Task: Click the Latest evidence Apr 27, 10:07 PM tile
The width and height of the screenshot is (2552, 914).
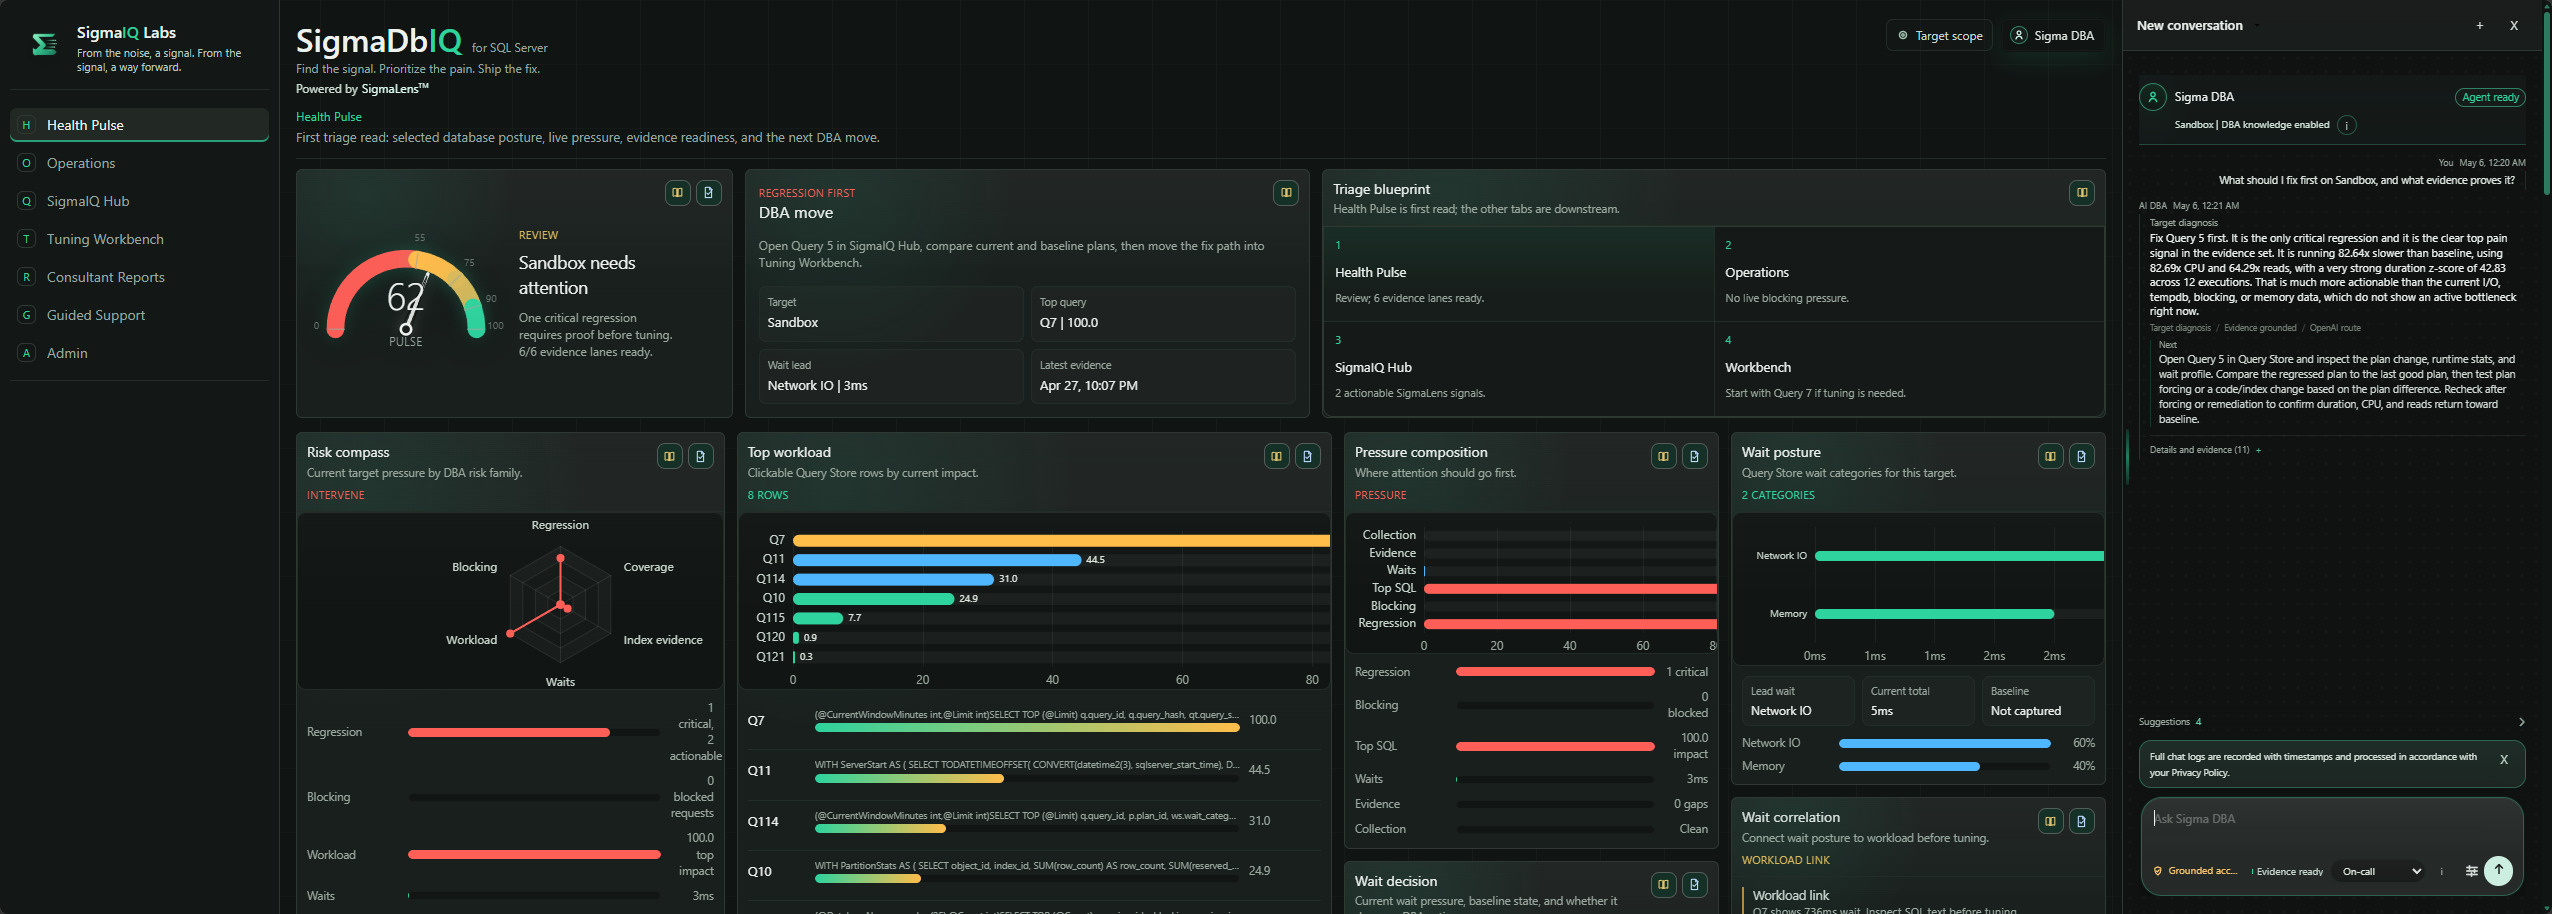Action: (x=1163, y=377)
